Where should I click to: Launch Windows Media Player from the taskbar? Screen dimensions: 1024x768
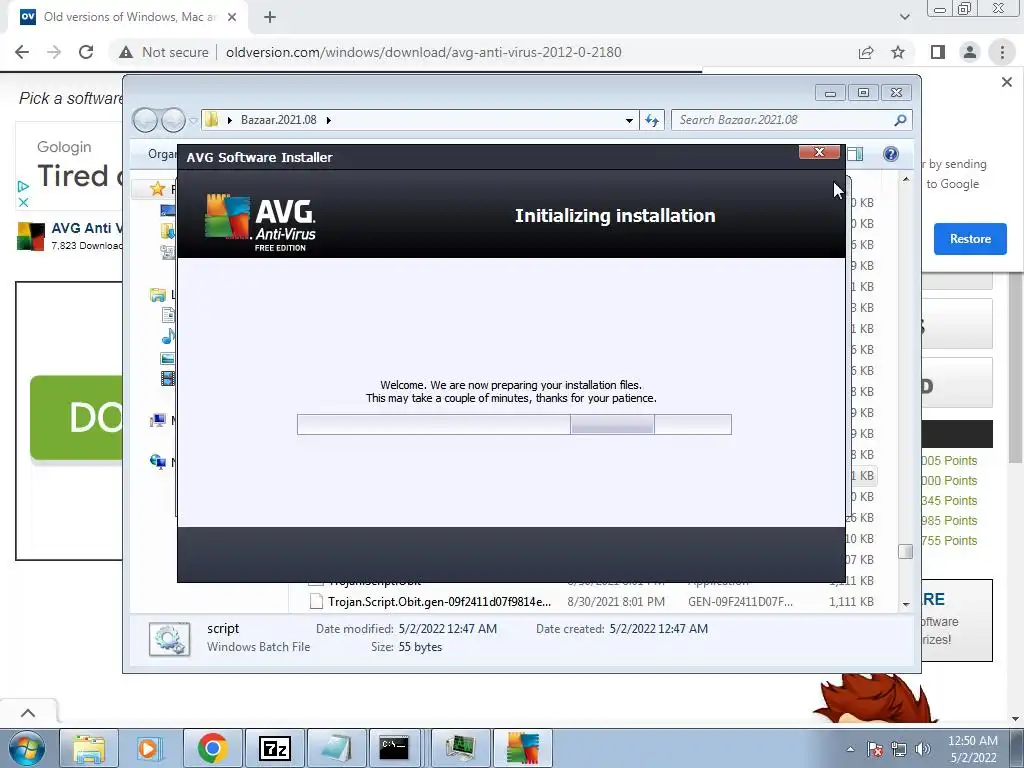pos(150,748)
